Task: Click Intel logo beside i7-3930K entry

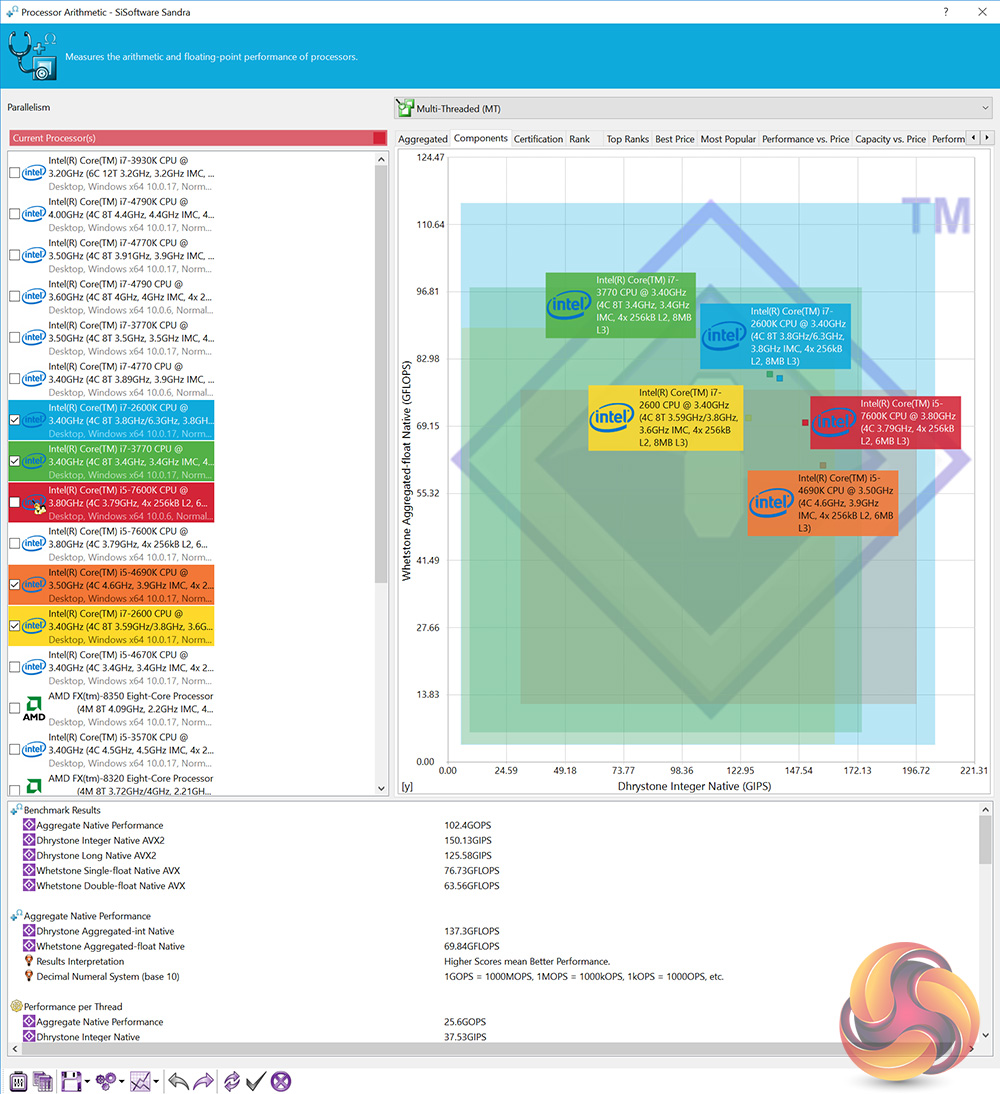Action: pyautogui.click(x=33, y=172)
